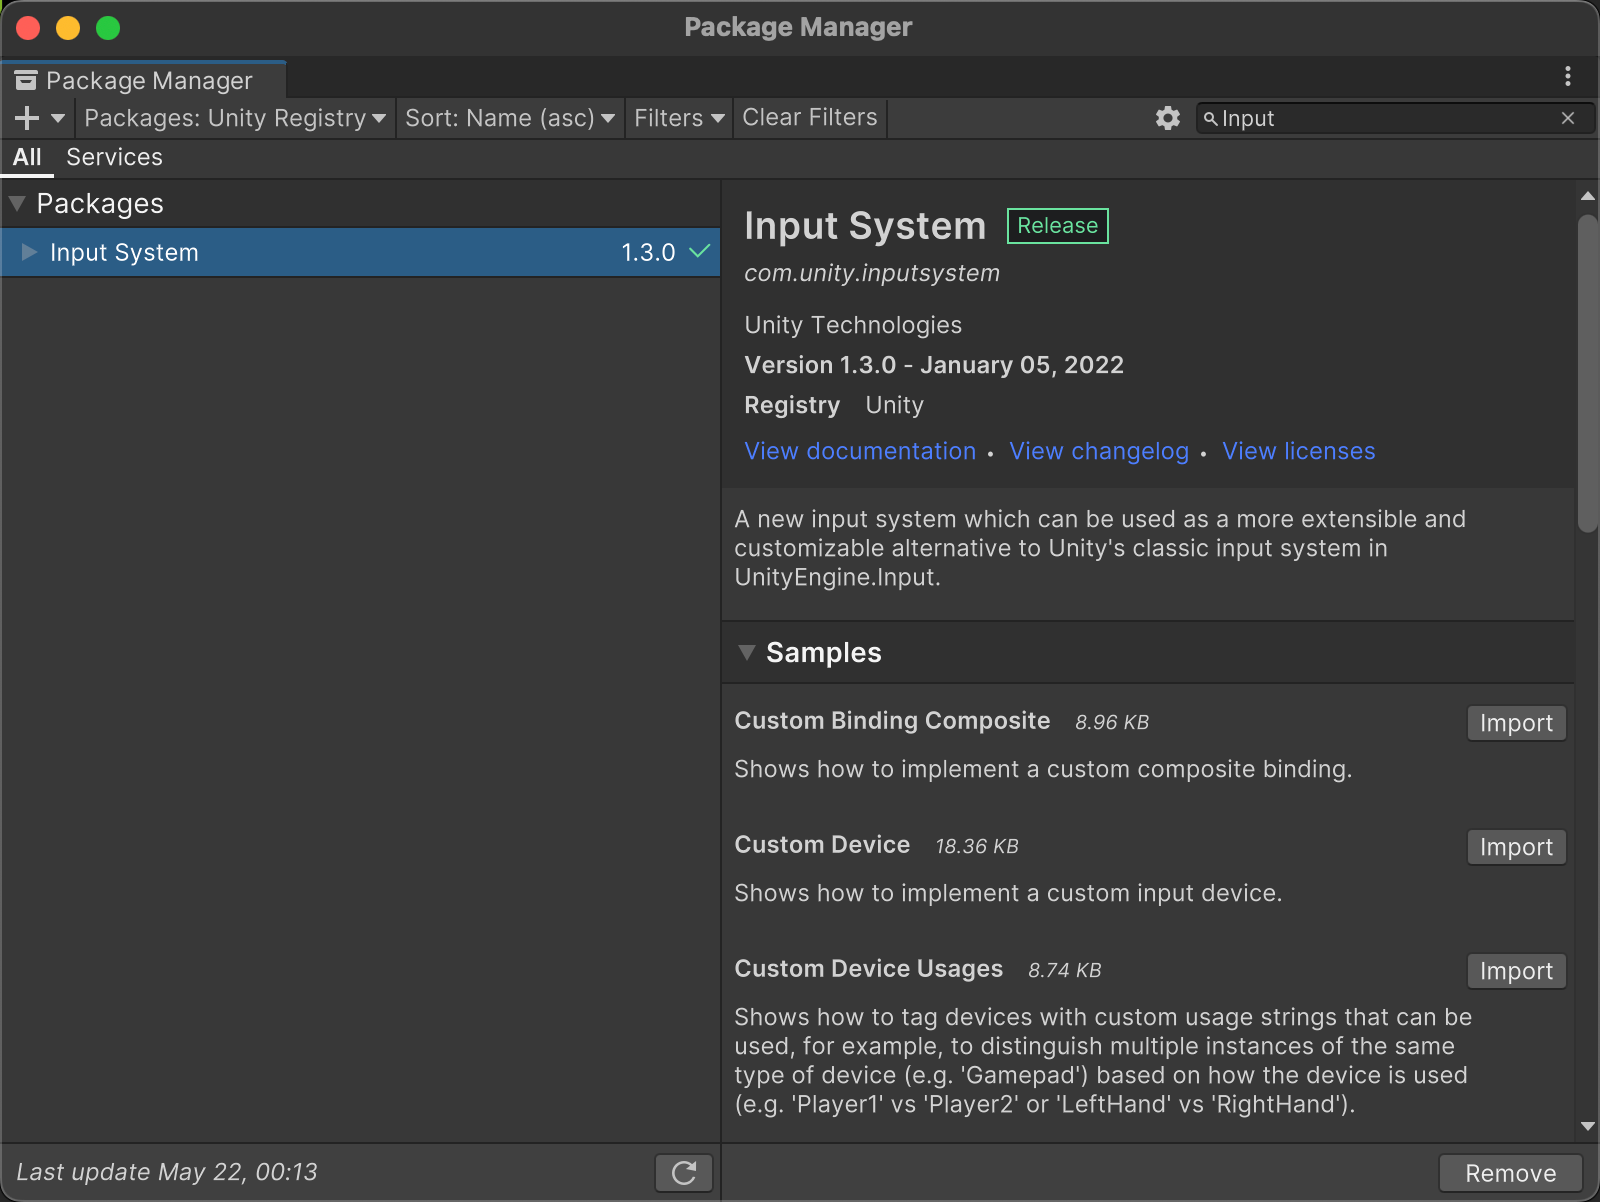The height and width of the screenshot is (1202, 1600).
Task: Click the Custom Device sample title
Action: click(x=822, y=845)
